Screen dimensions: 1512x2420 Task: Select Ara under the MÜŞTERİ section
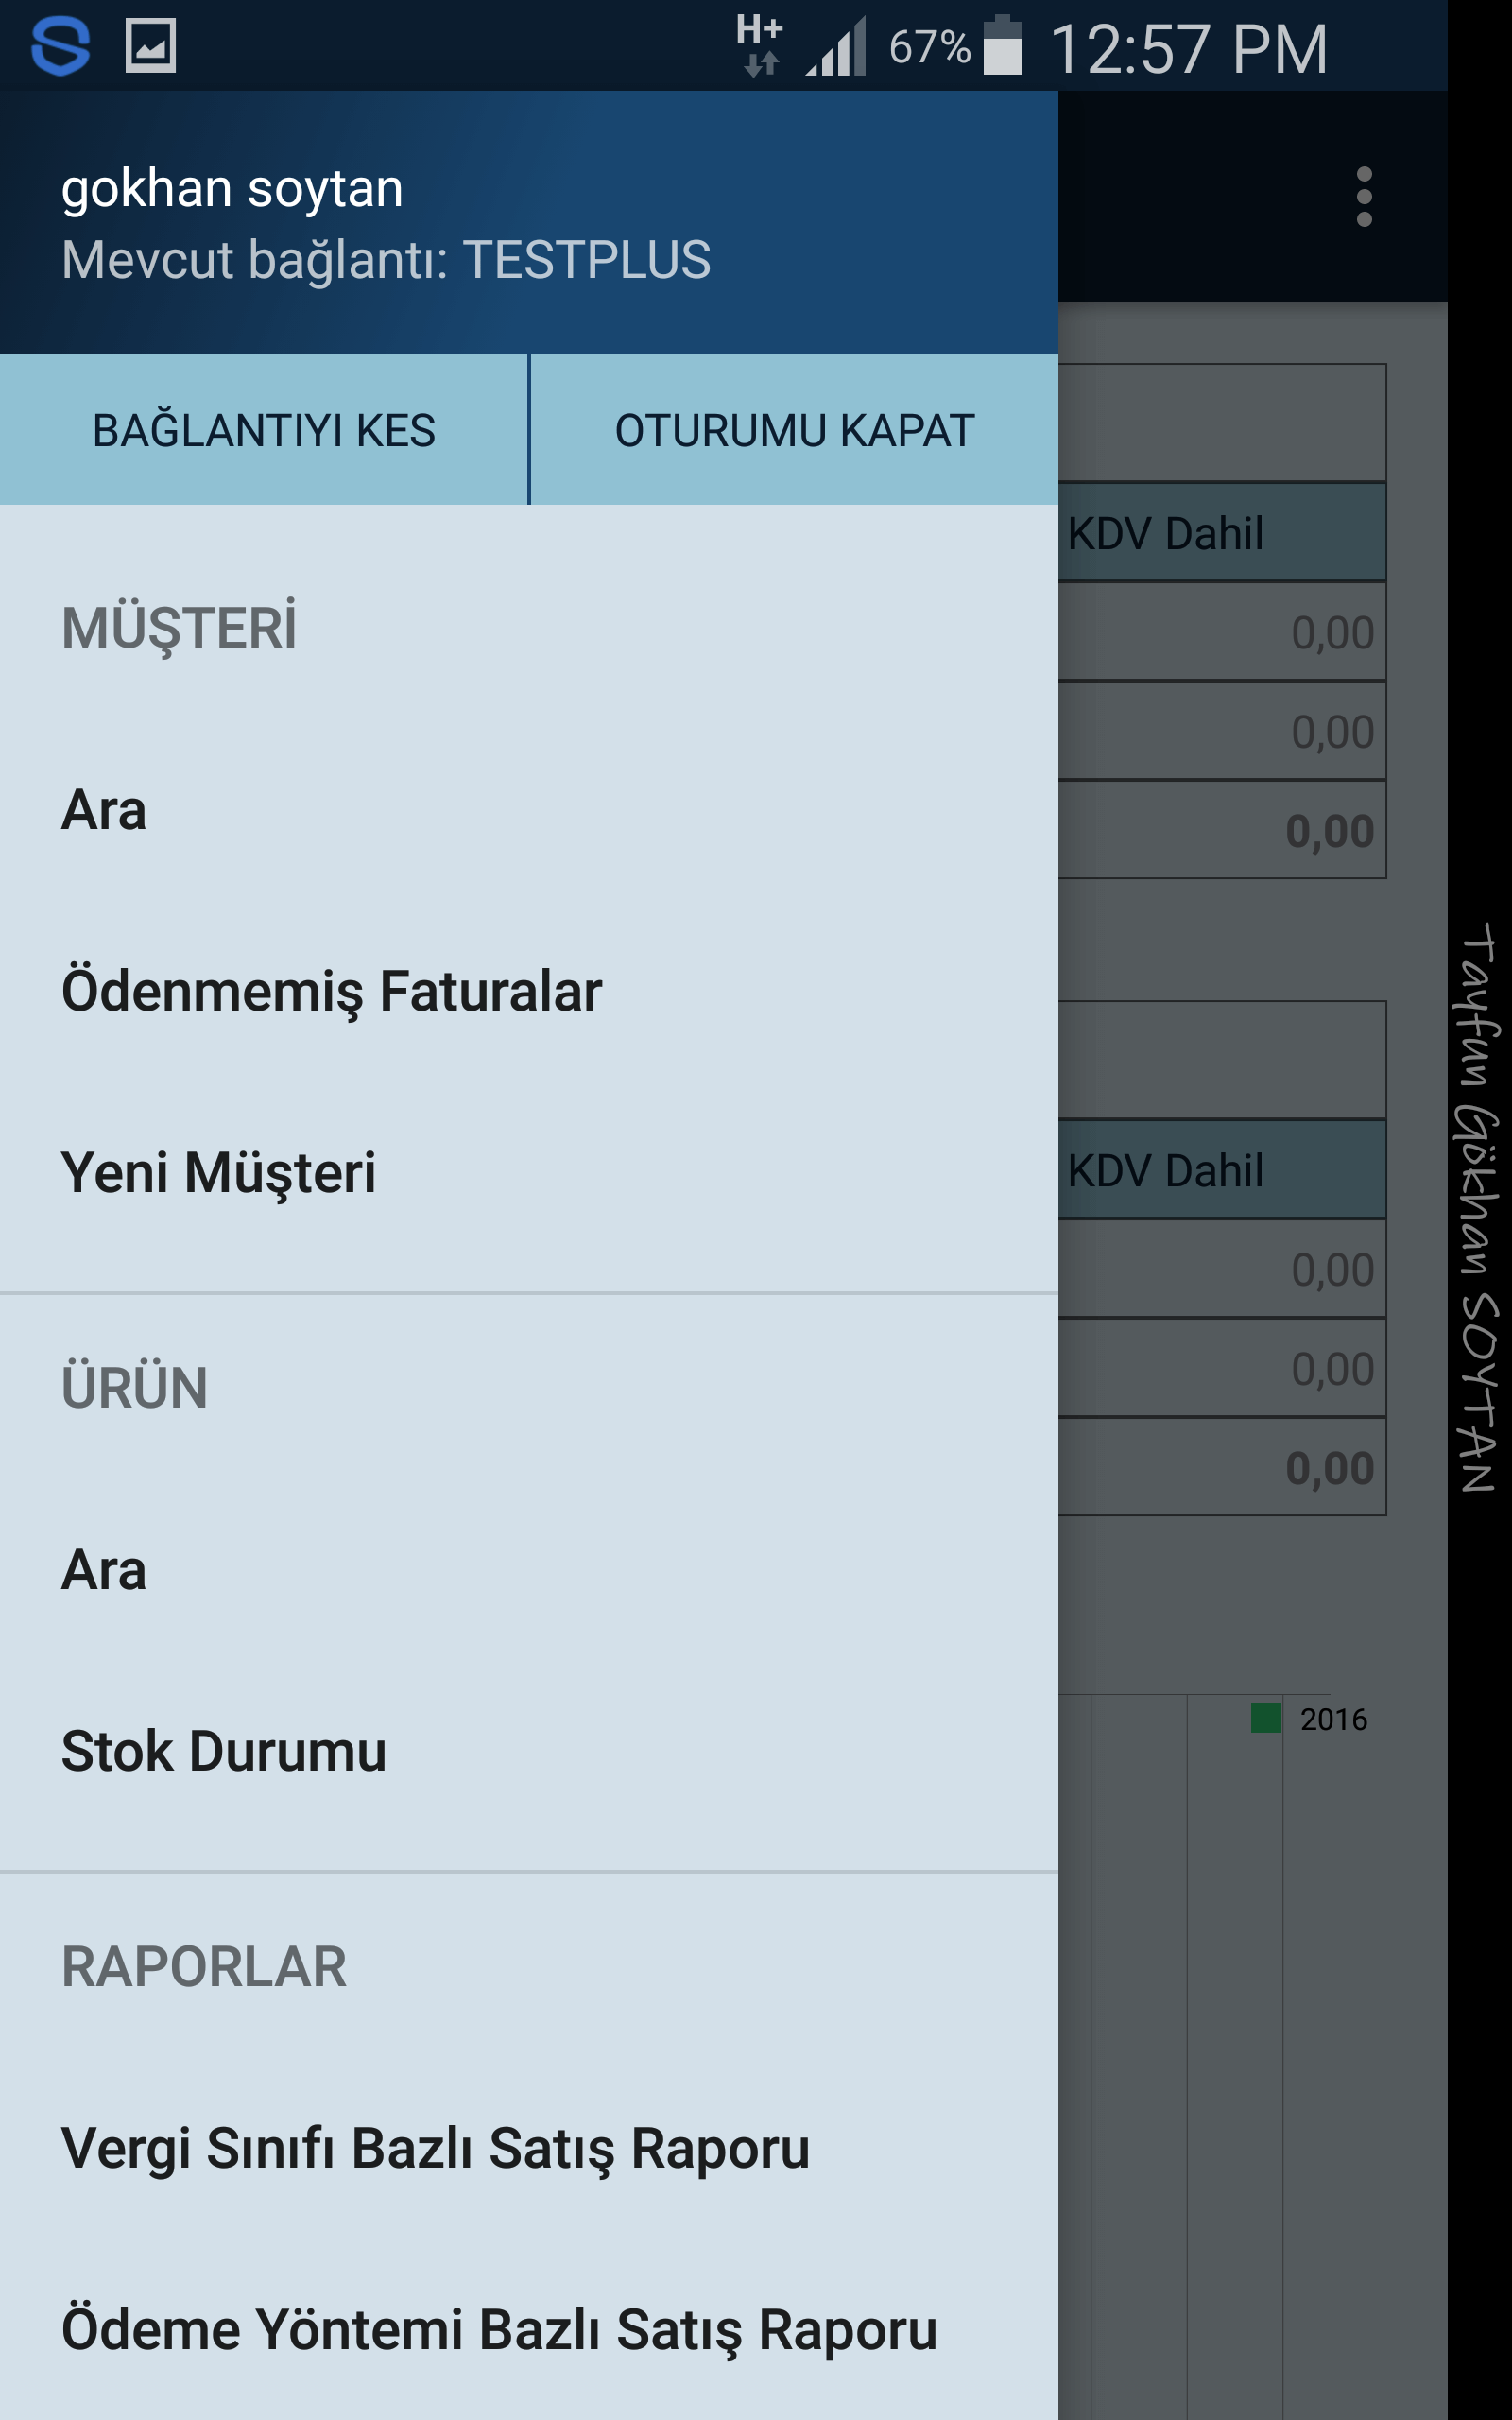click(x=104, y=810)
